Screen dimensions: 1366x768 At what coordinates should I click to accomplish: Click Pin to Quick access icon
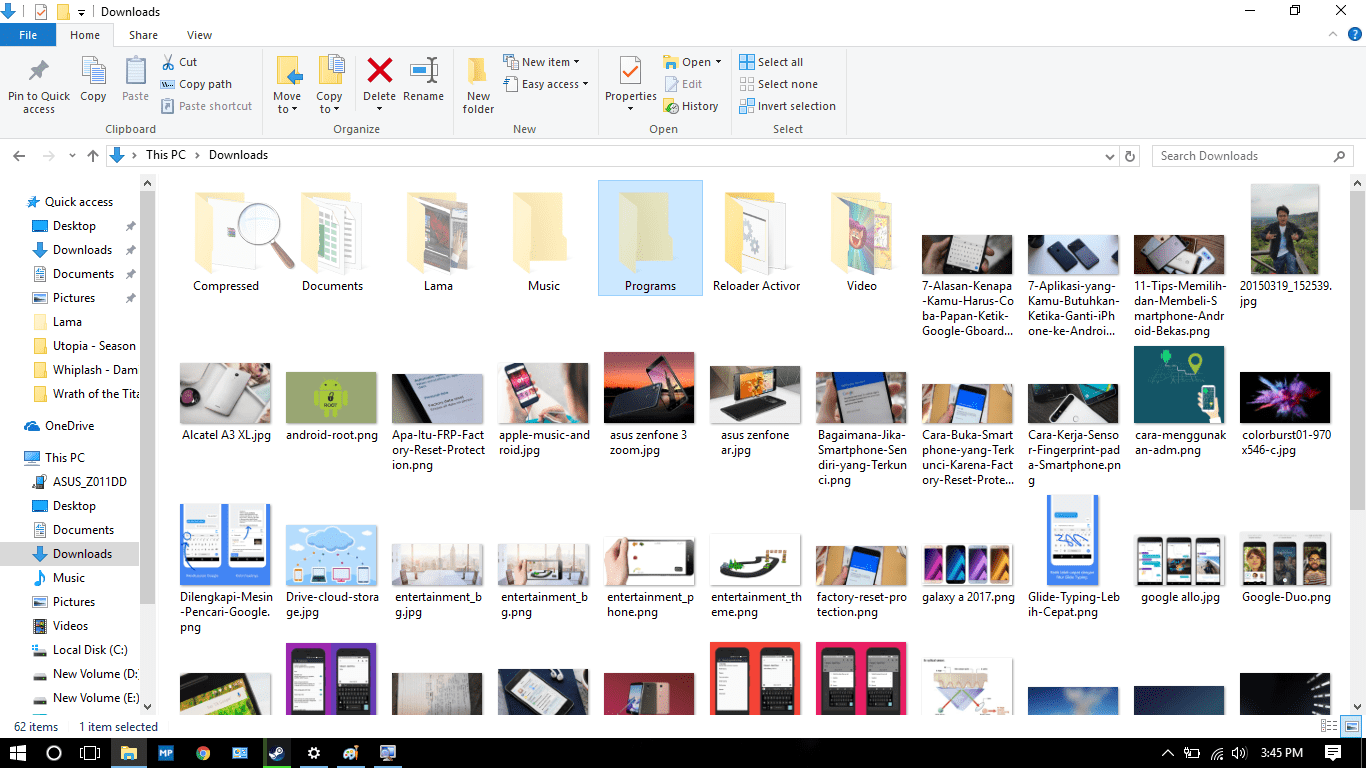(x=39, y=84)
